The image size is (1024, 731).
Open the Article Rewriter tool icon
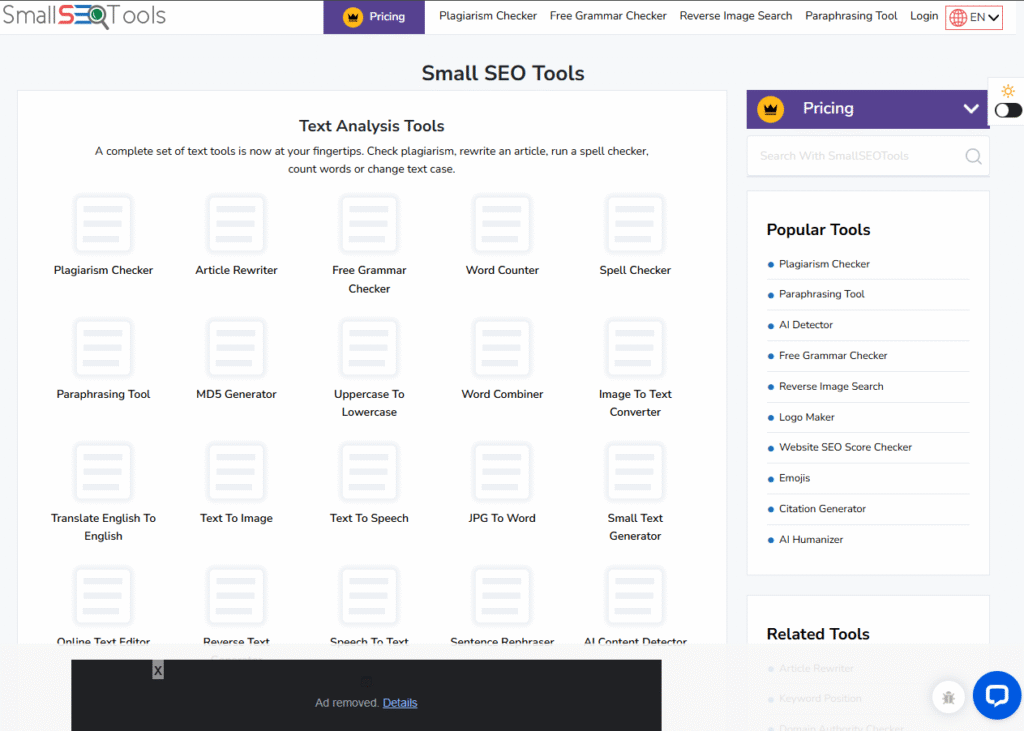click(236, 224)
